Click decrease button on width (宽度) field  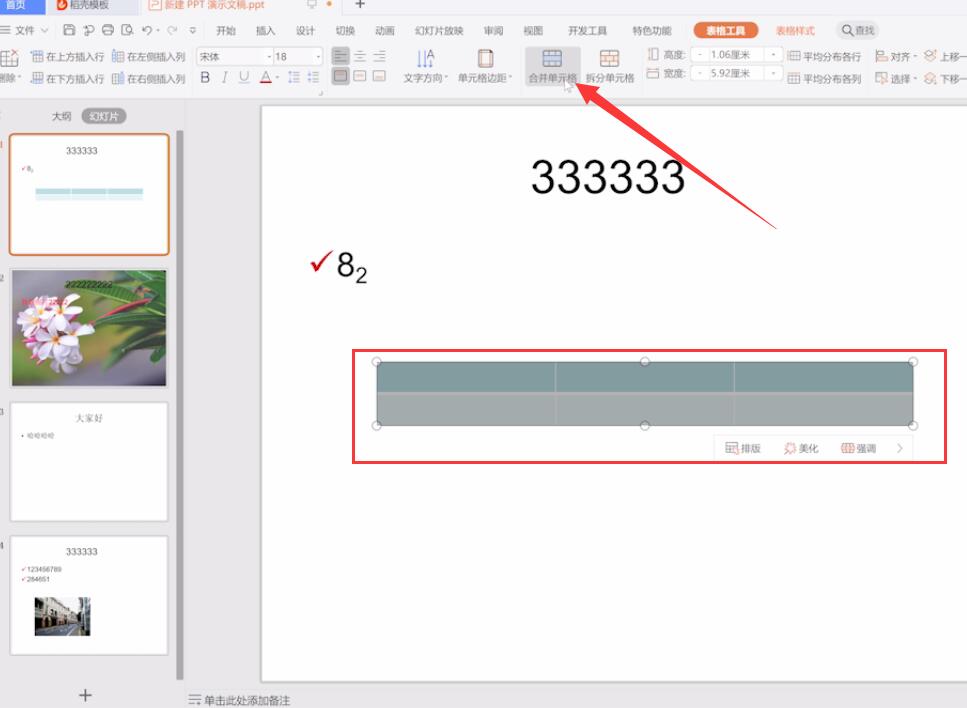coord(699,73)
